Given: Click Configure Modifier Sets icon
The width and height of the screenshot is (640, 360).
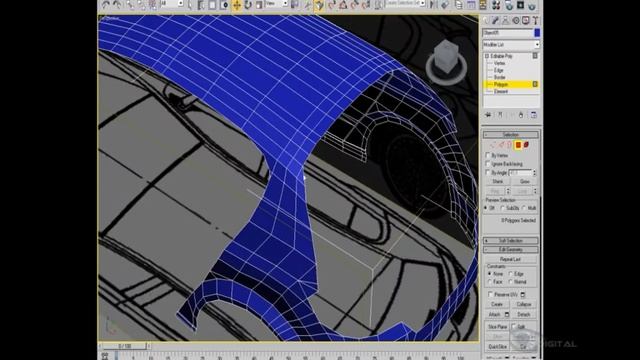Looking at the screenshot, I should pyautogui.click(x=534, y=115).
